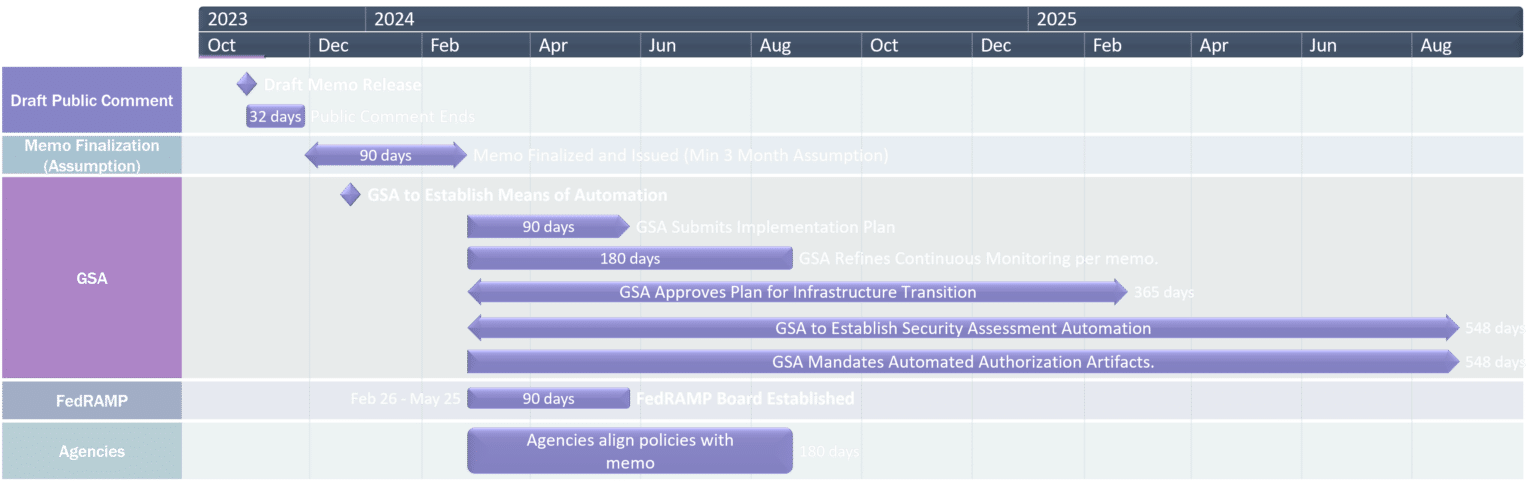This screenshot has width=1536, height=485.
Task: Select the GSA swimlane label
Action: [92, 279]
